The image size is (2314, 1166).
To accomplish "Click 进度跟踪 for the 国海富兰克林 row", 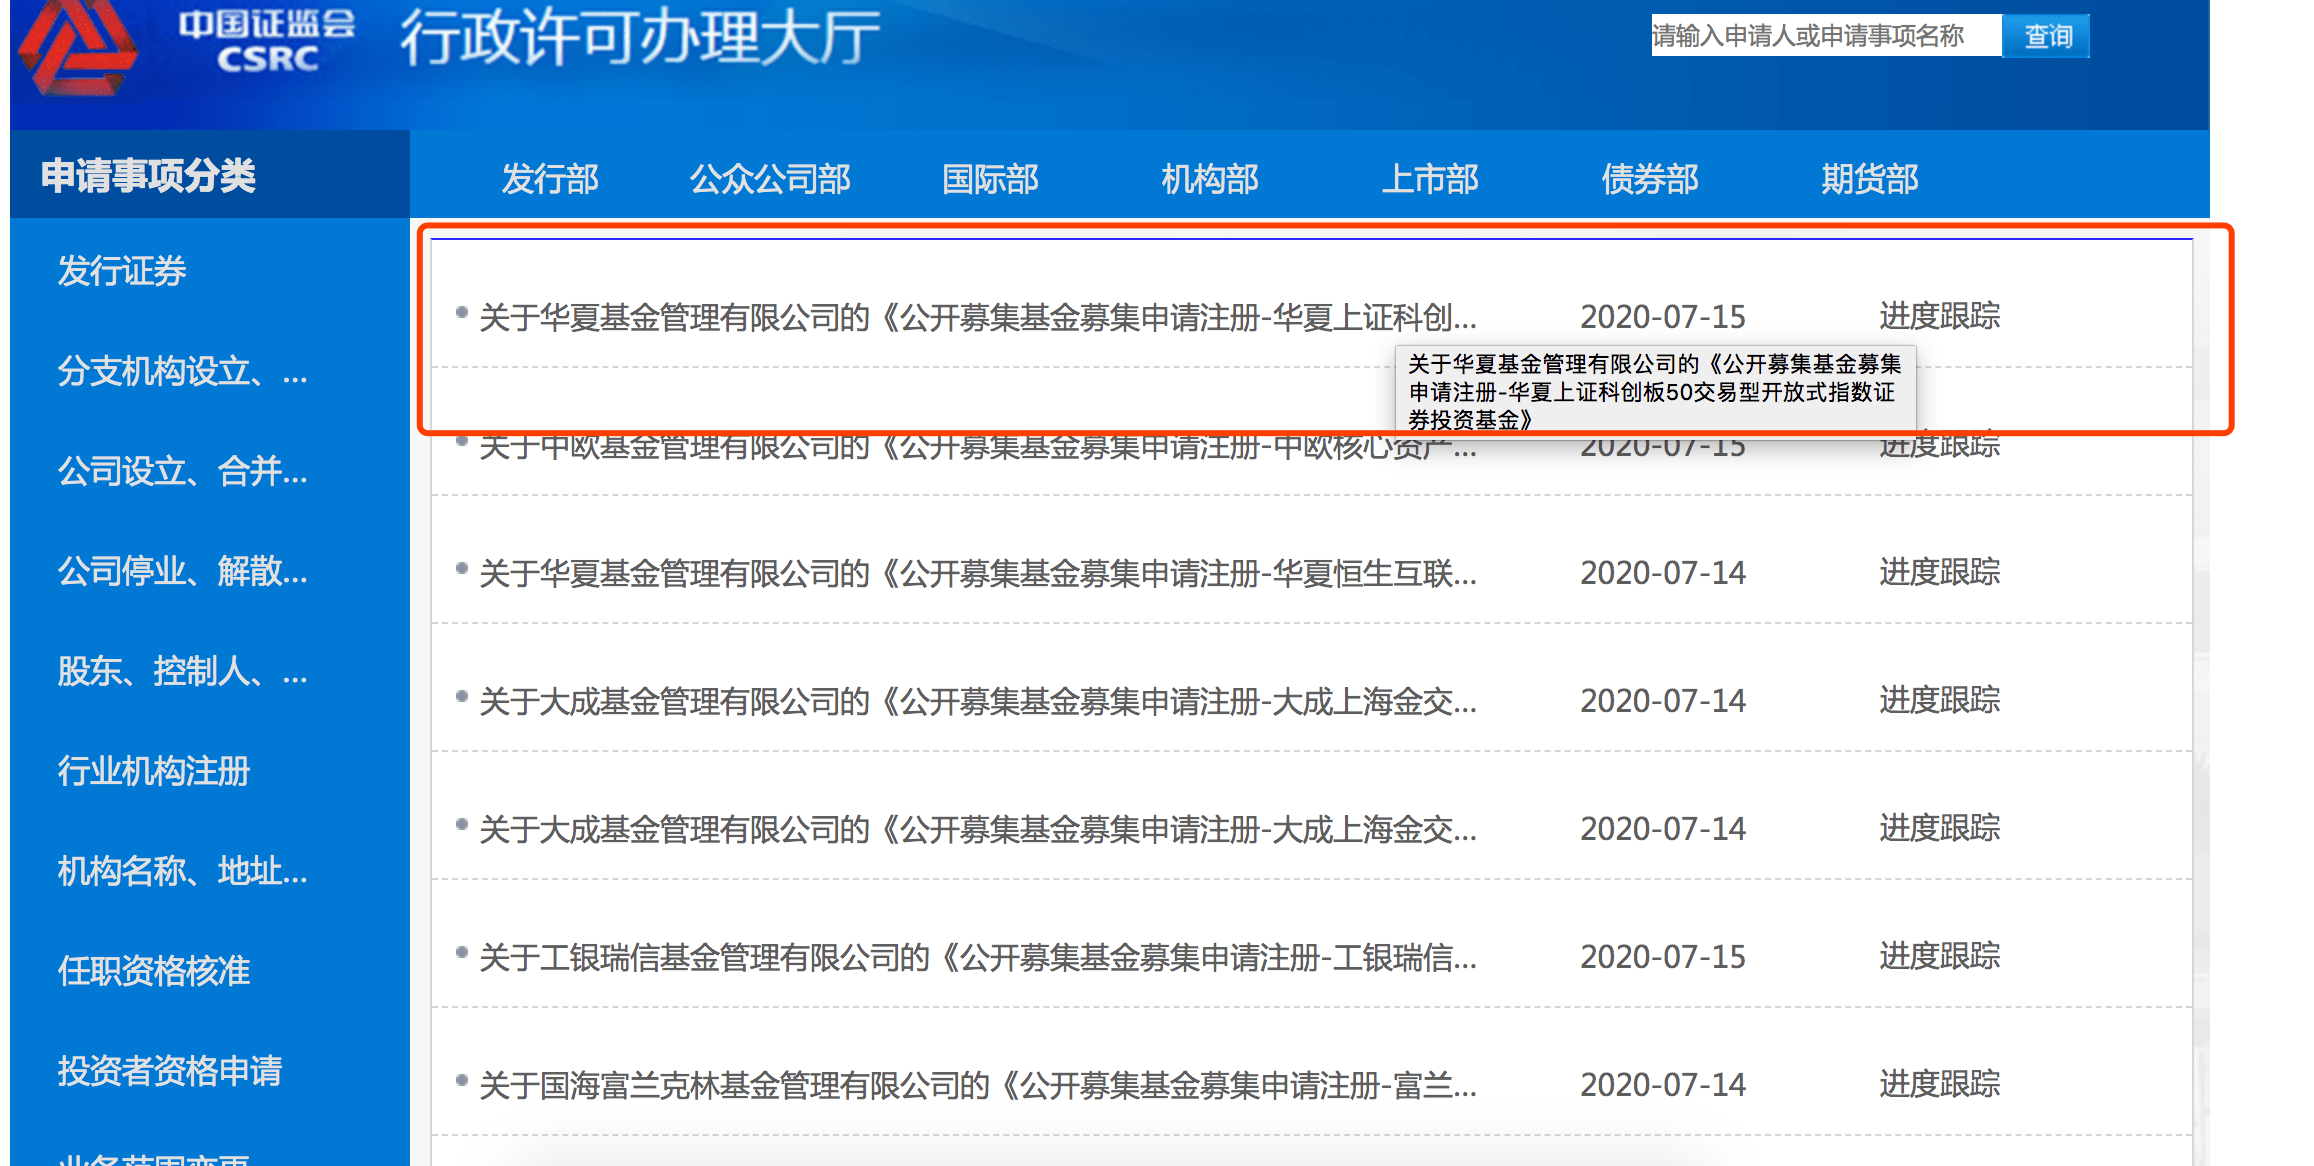I will pos(1940,1084).
